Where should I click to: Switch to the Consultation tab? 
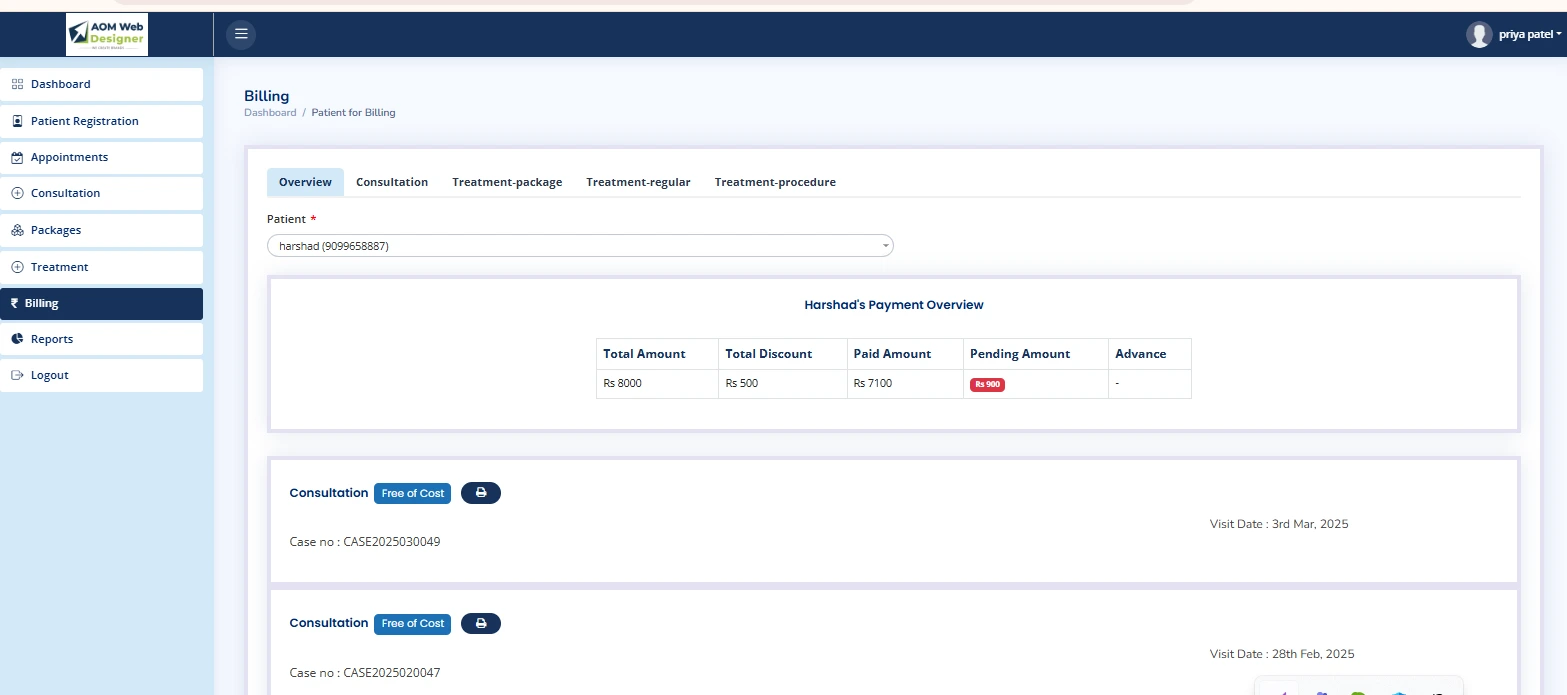point(392,181)
